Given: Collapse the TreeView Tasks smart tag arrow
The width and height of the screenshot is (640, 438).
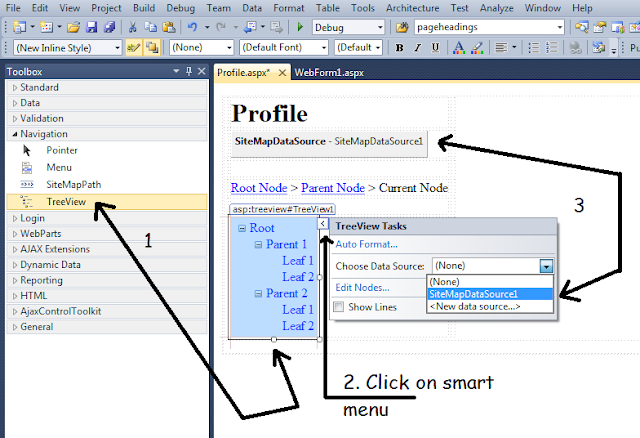Looking at the screenshot, I should coord(322,223).
